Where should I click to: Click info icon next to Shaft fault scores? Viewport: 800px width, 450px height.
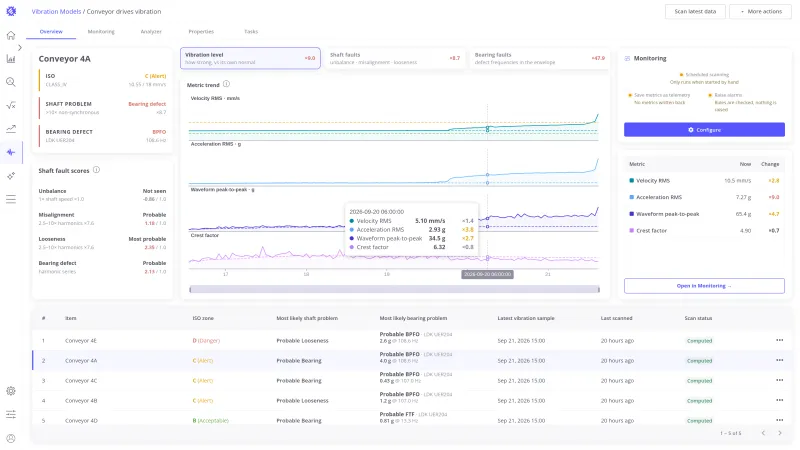96,170
